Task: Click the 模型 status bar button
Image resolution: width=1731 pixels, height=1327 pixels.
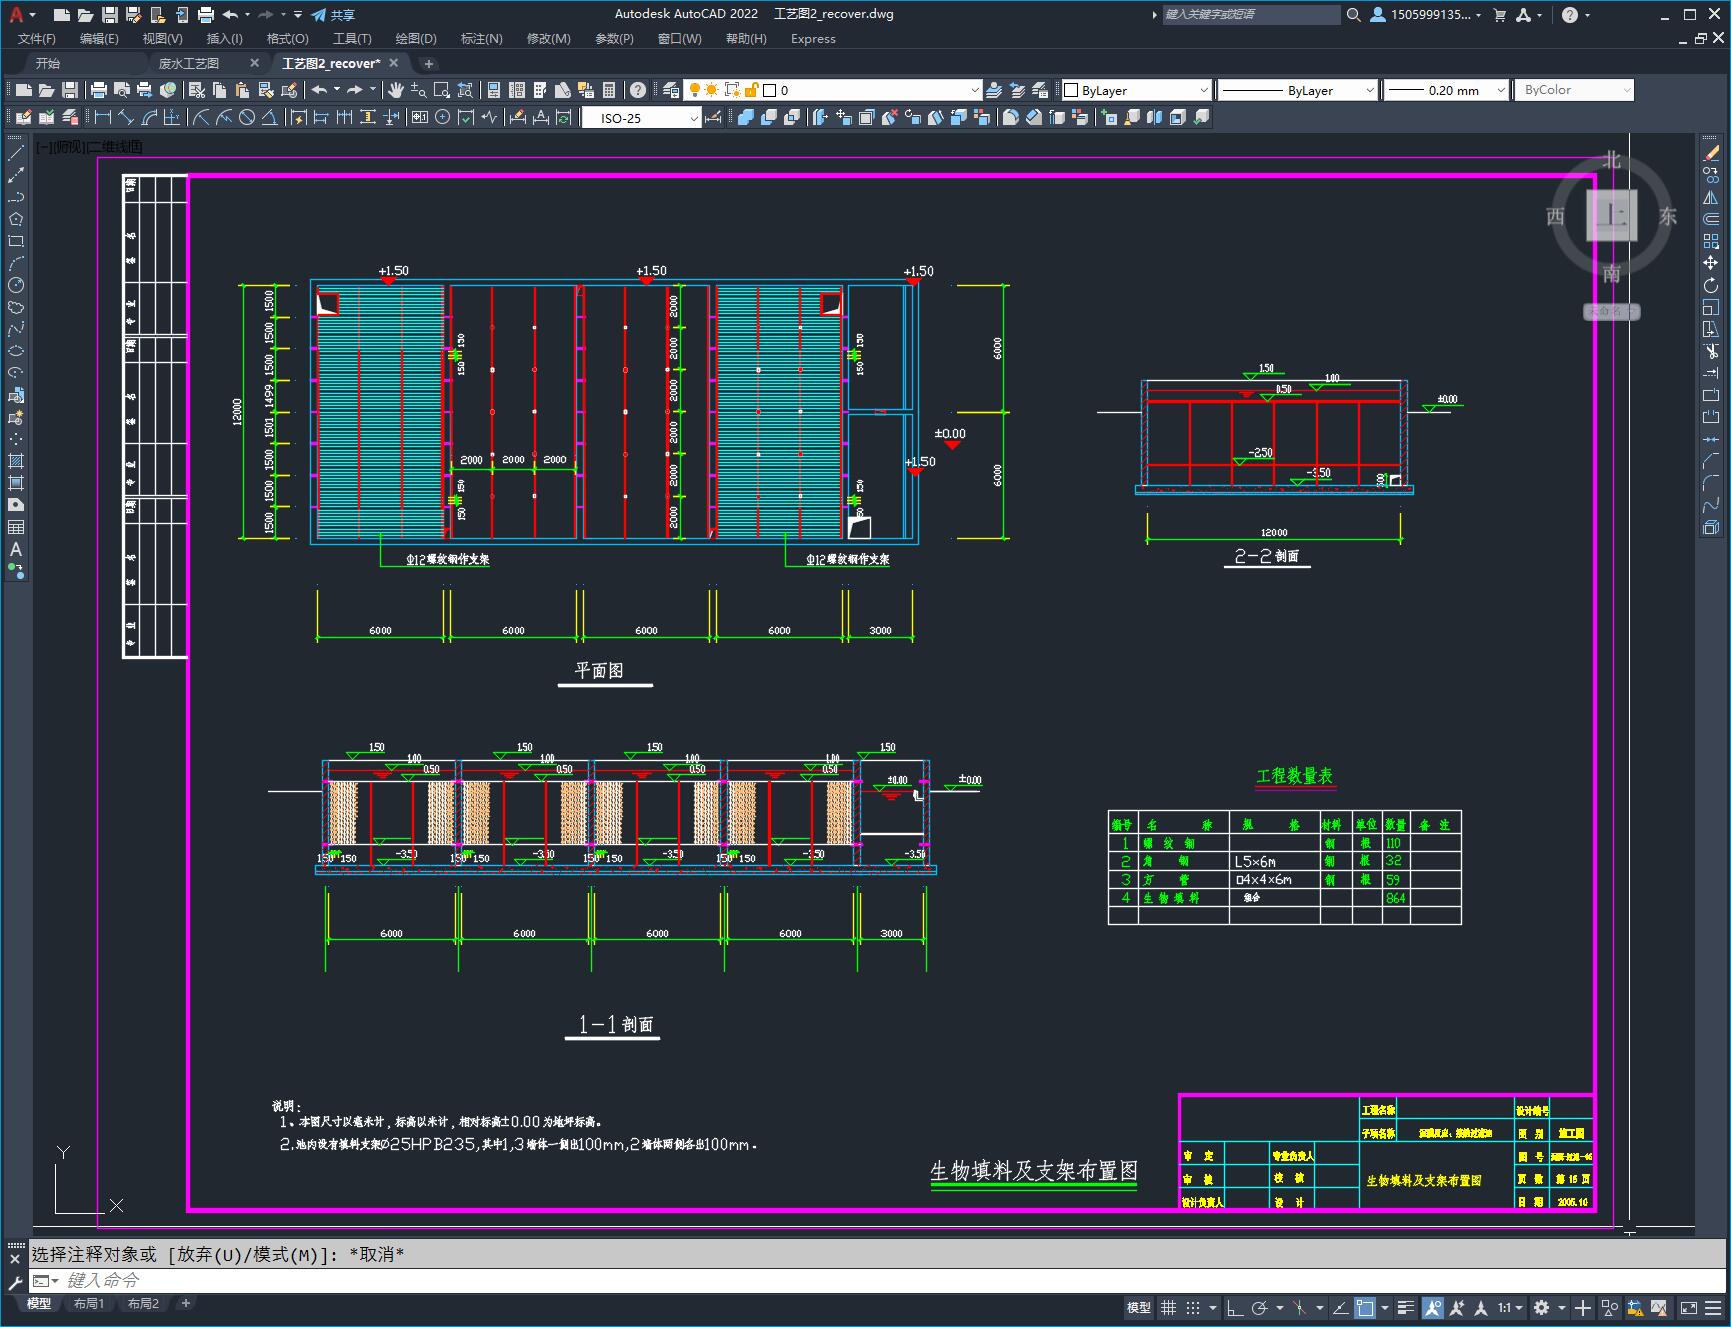Action: 1139,1307
